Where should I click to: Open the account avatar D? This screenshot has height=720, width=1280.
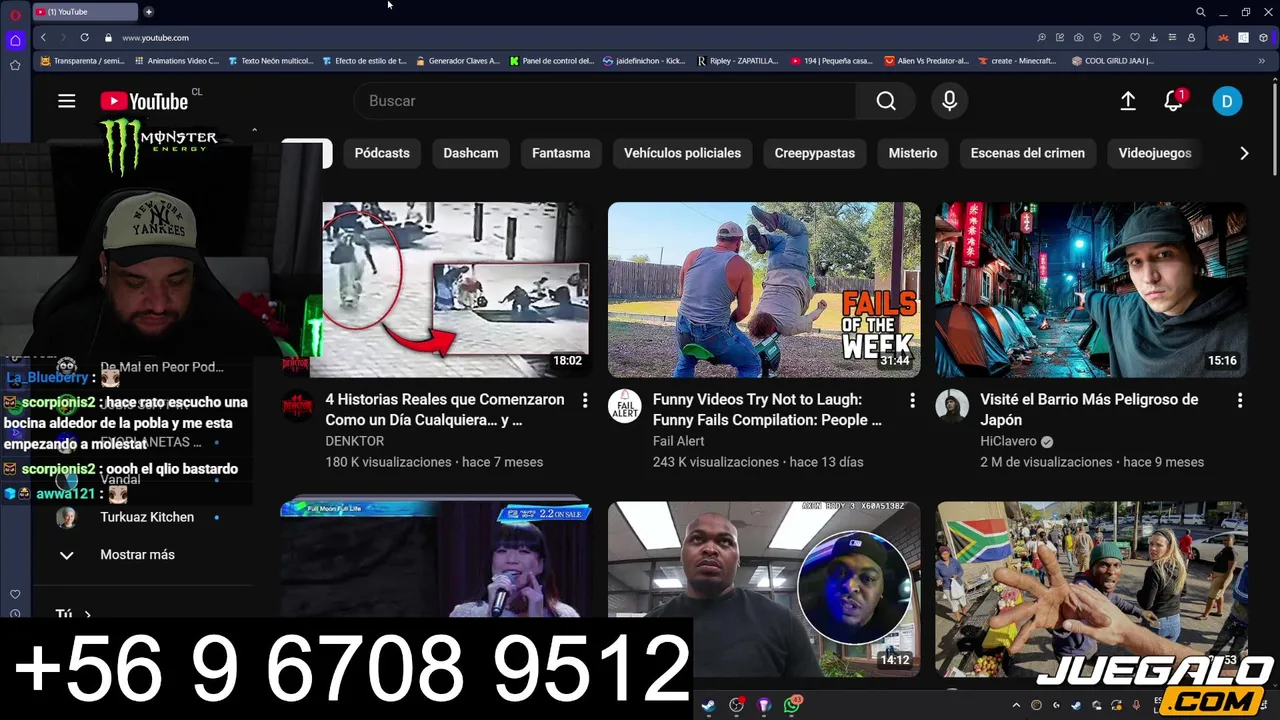tap(1227, 101)
